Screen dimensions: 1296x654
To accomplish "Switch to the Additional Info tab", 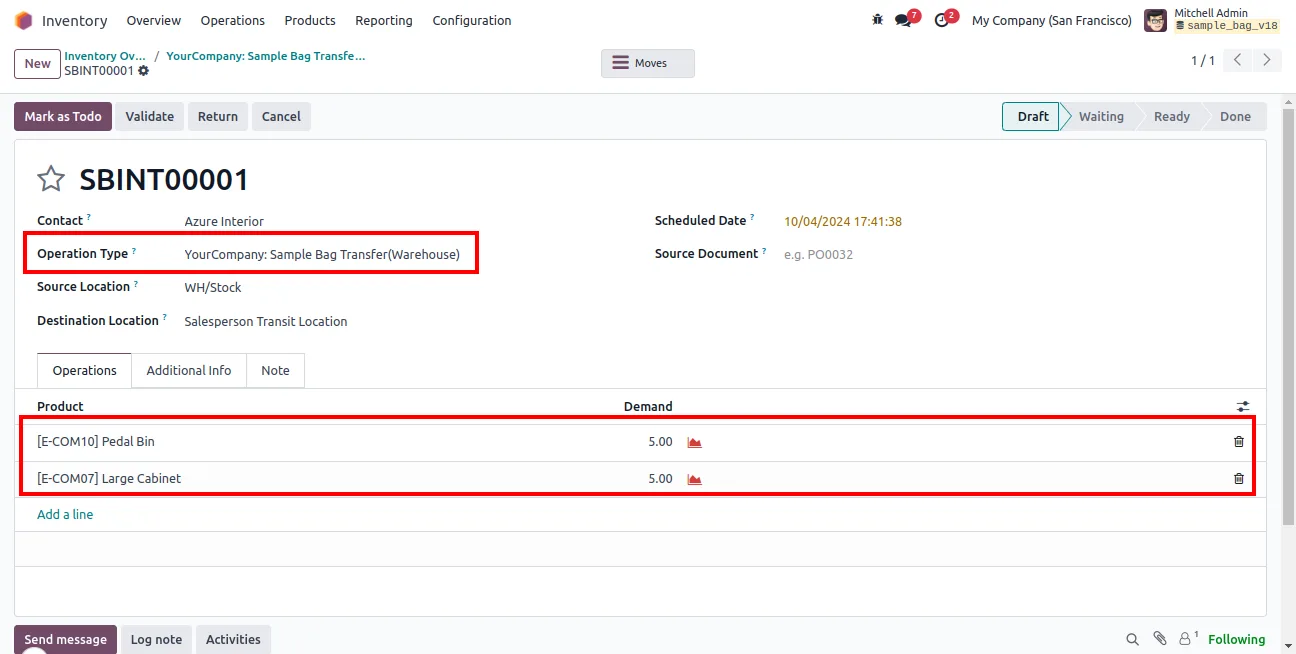I will (x=189, y=370).
